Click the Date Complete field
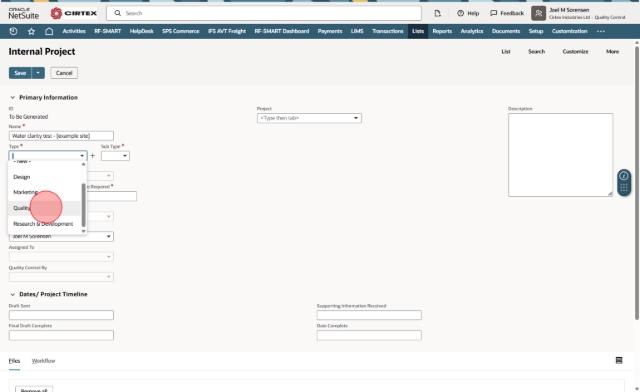This screenshot has width=640, height=392. click(369, 335)
